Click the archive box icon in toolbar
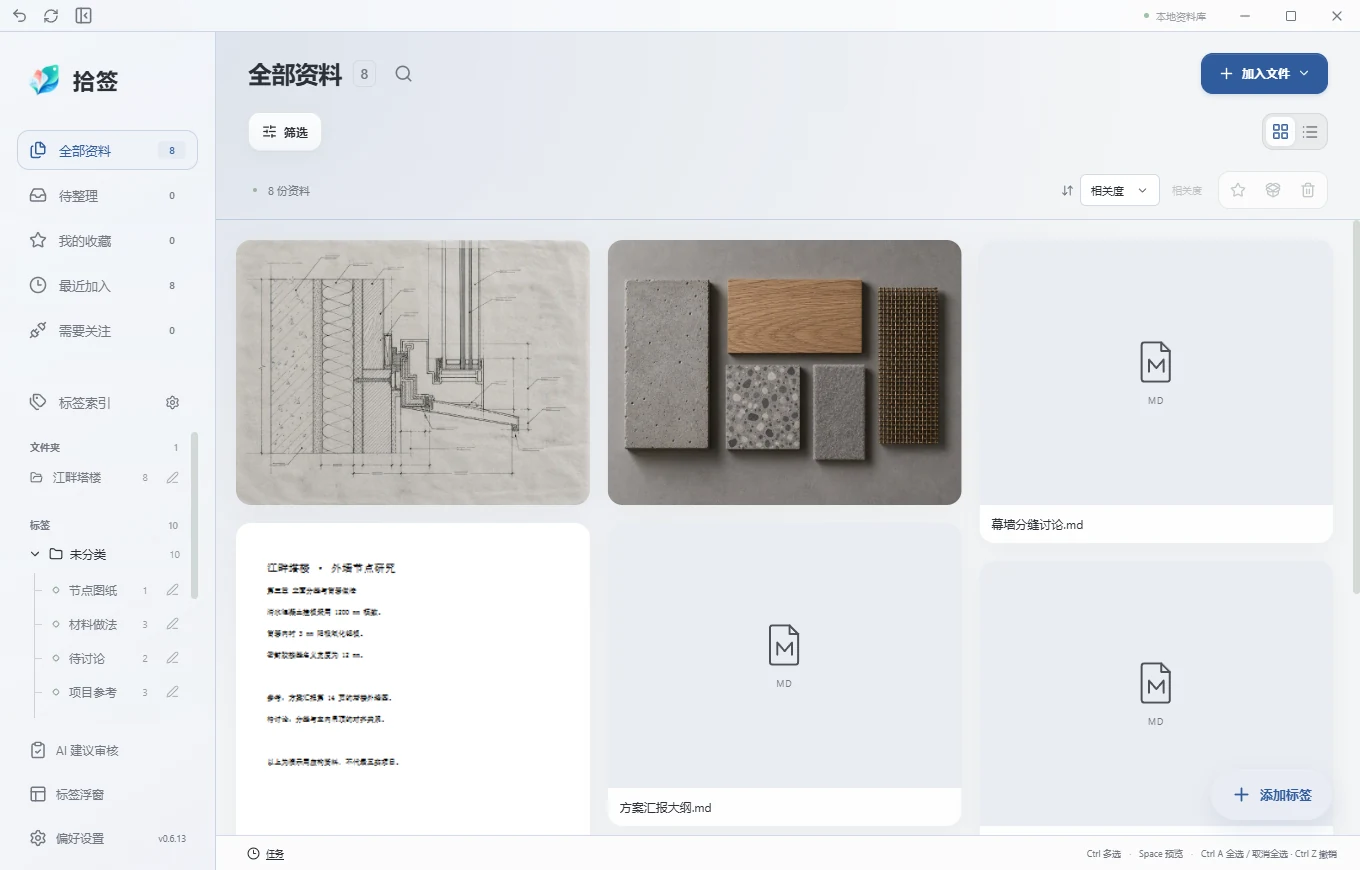Image resolution: width=1360 pixels, height=870 pixels. point(1273,190)
